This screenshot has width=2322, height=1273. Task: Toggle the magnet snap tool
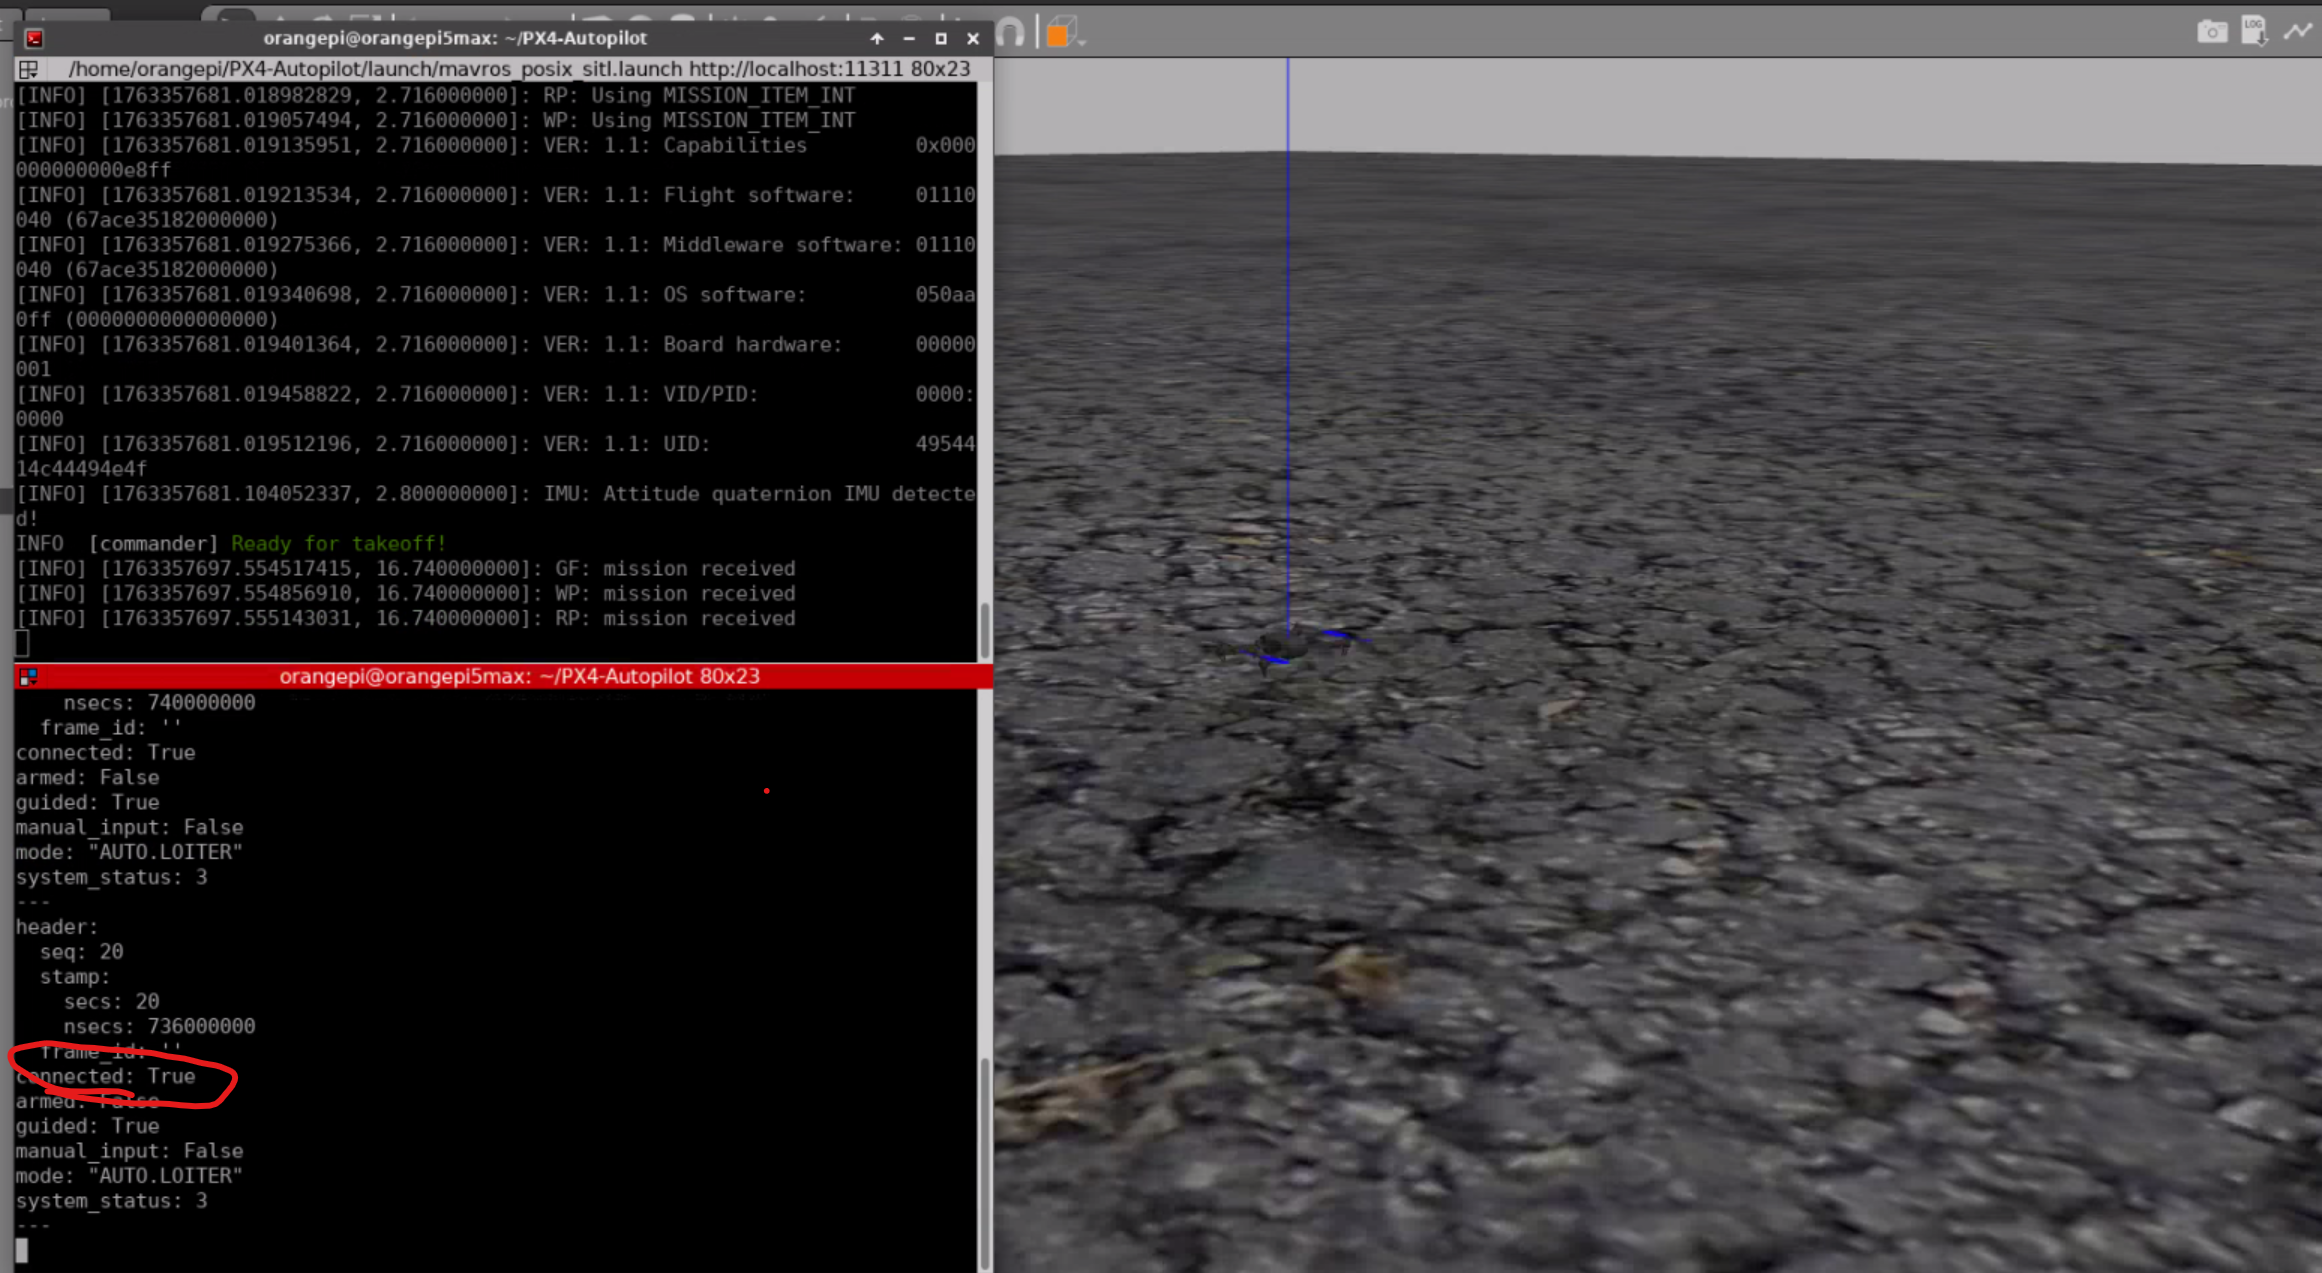(1010, 34)
